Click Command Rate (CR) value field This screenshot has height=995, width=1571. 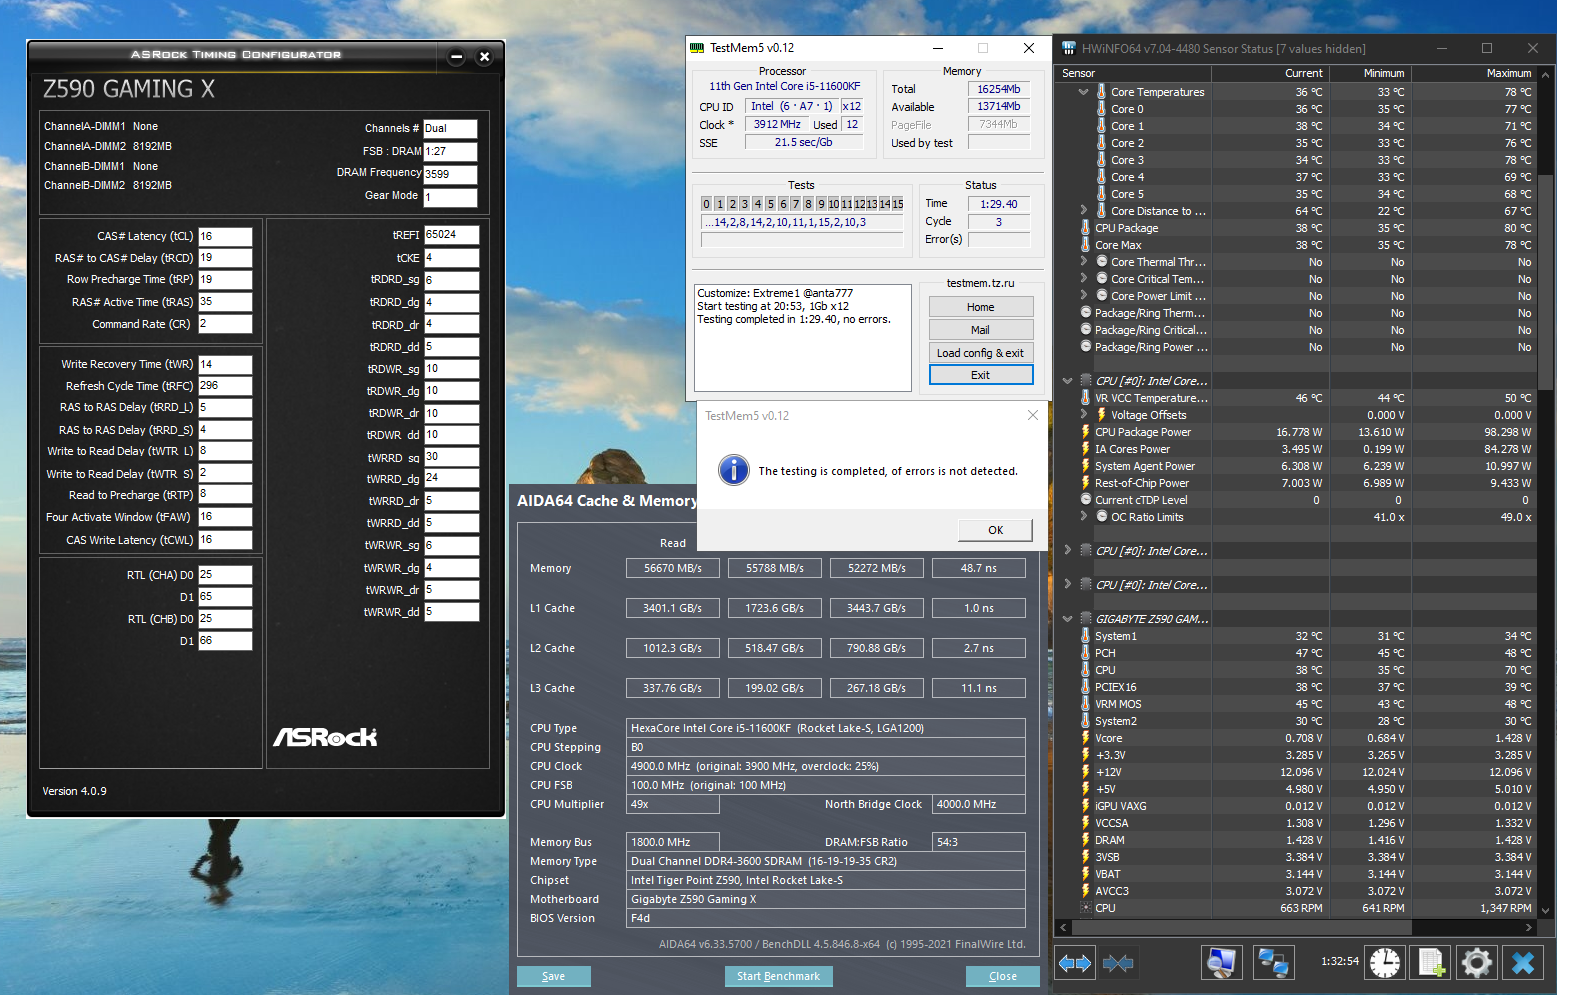(x=225, y=324)
